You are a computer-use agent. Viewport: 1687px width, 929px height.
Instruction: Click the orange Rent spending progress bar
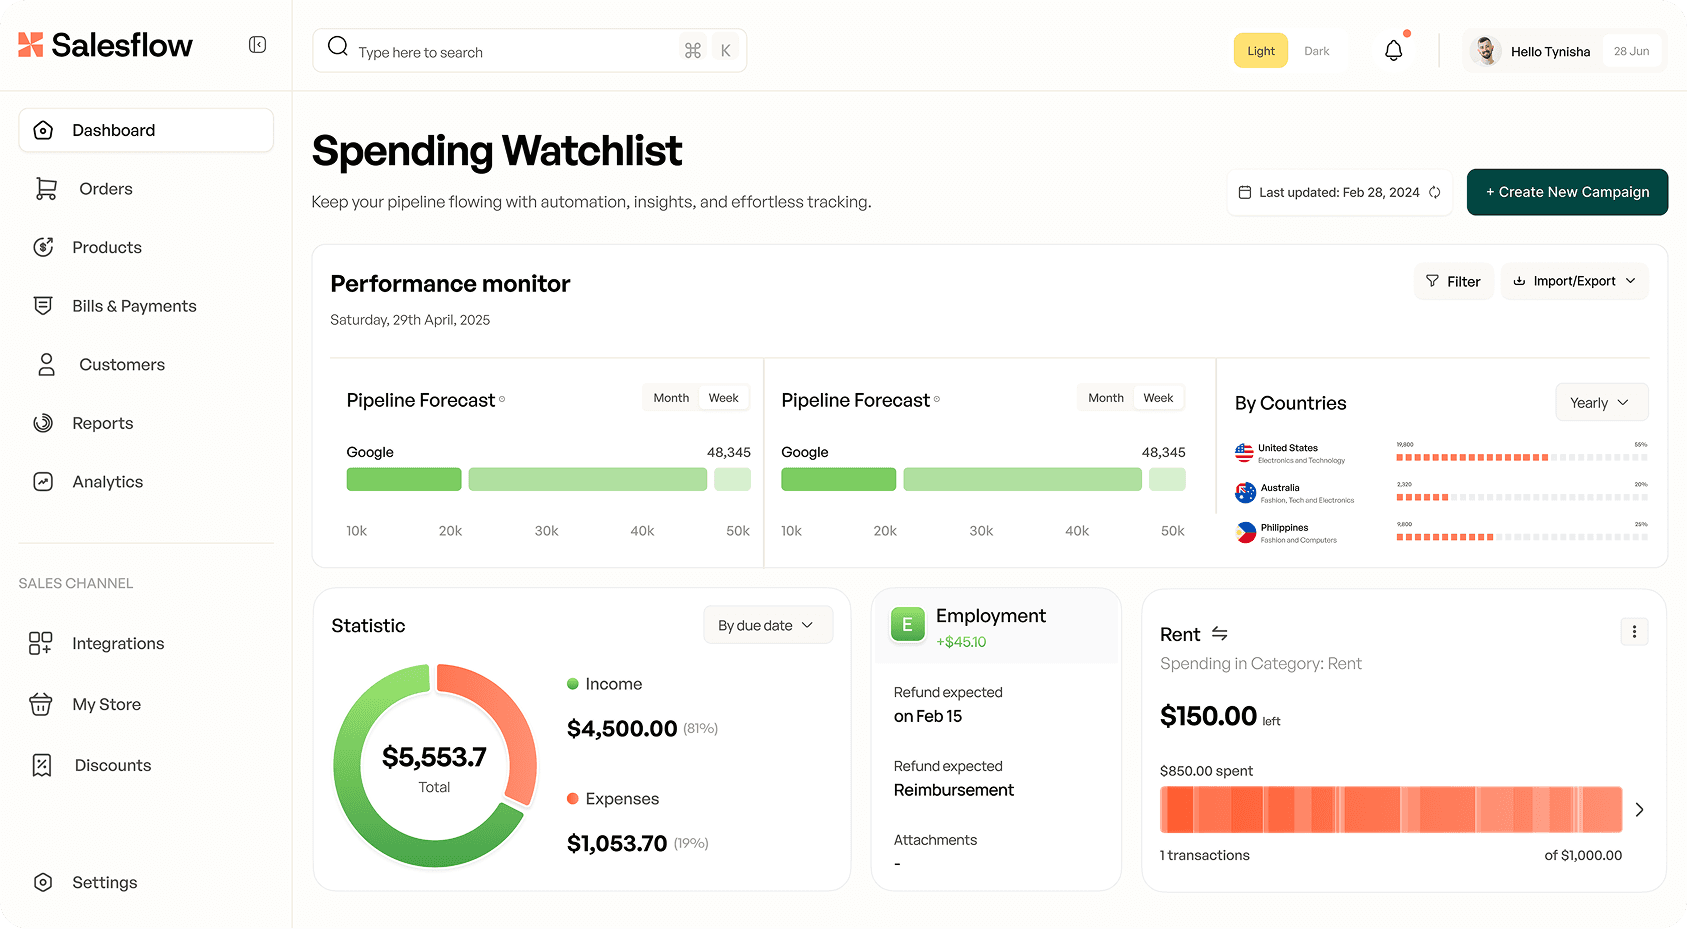[1391, 810]
